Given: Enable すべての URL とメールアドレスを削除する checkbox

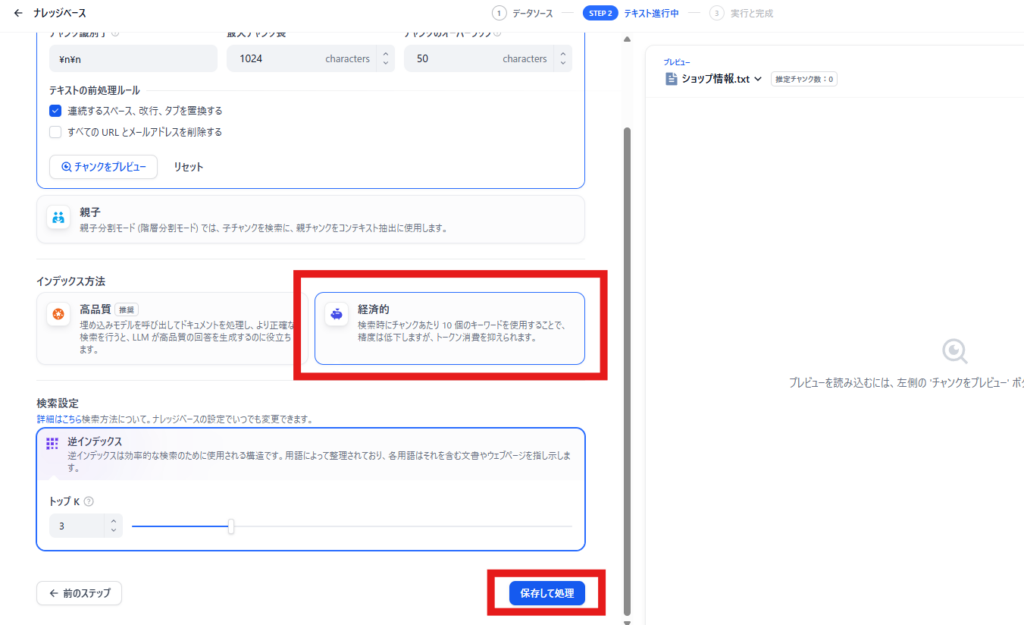Looking at the screenshot, I should pyautogui.click(x=56, y=132).
